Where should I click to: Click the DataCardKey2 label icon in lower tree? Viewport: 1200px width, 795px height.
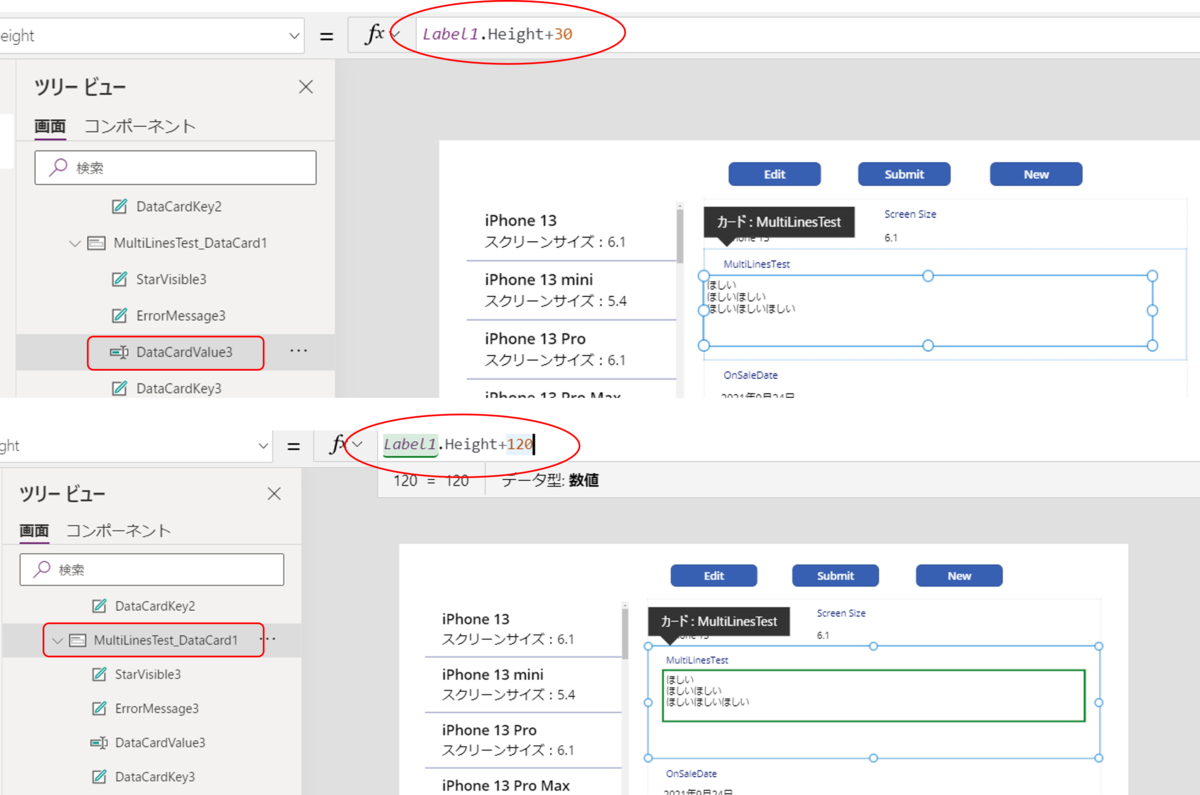(99, 606)
